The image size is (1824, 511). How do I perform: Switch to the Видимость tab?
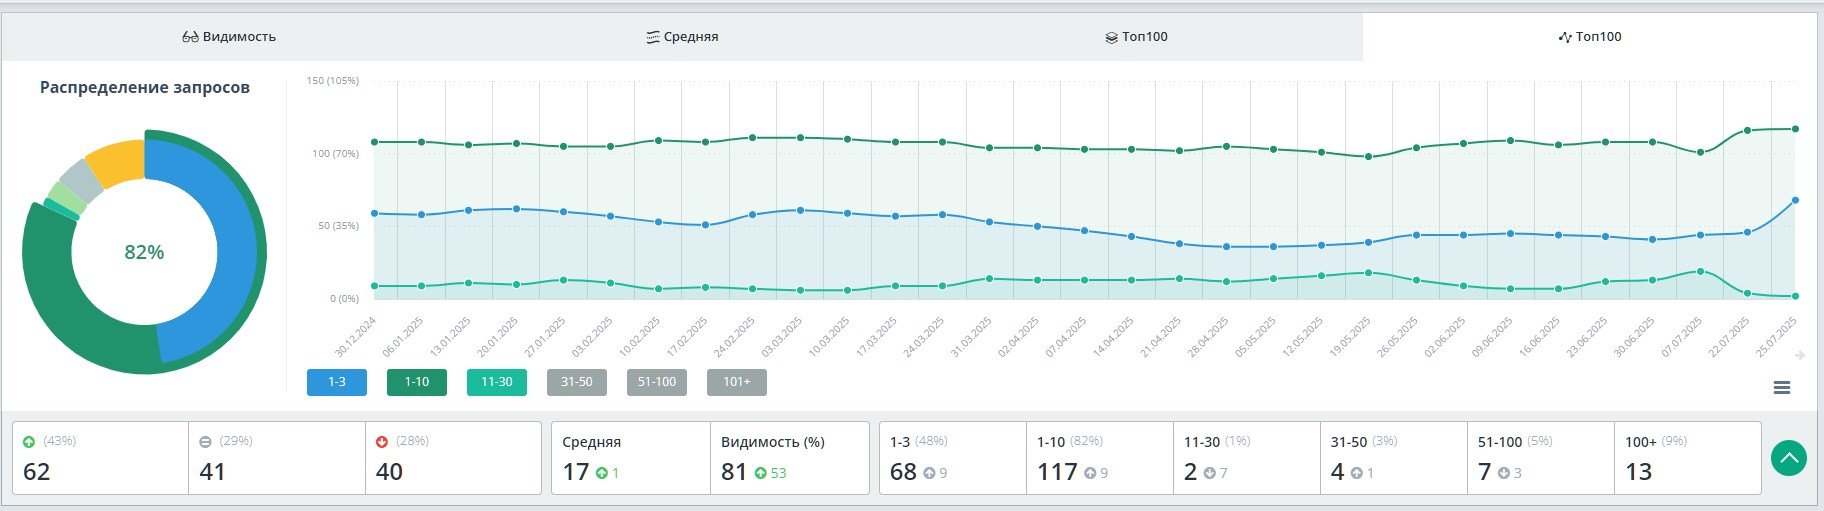pyautogui.click(x=229, y=37)
